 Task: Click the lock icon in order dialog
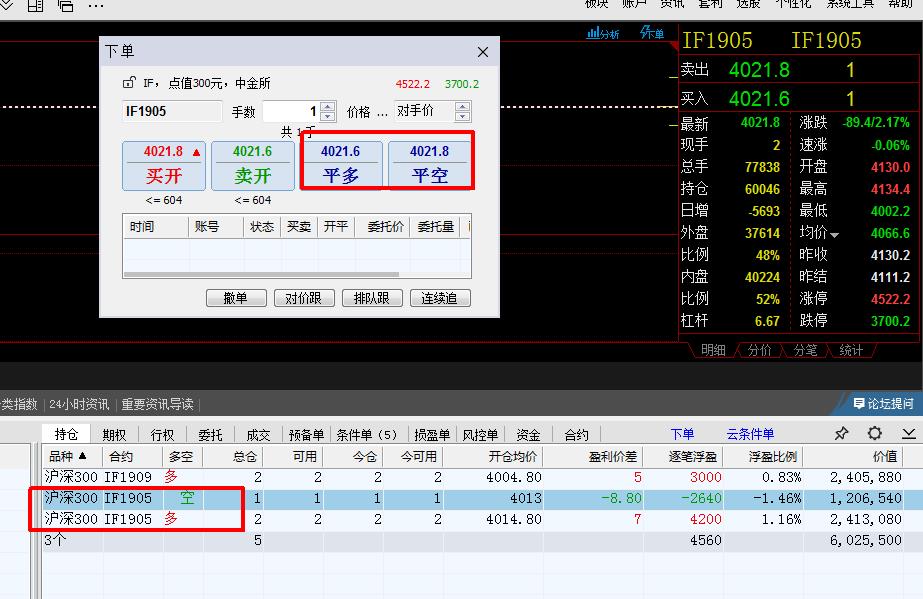click(x=128, y=83)
